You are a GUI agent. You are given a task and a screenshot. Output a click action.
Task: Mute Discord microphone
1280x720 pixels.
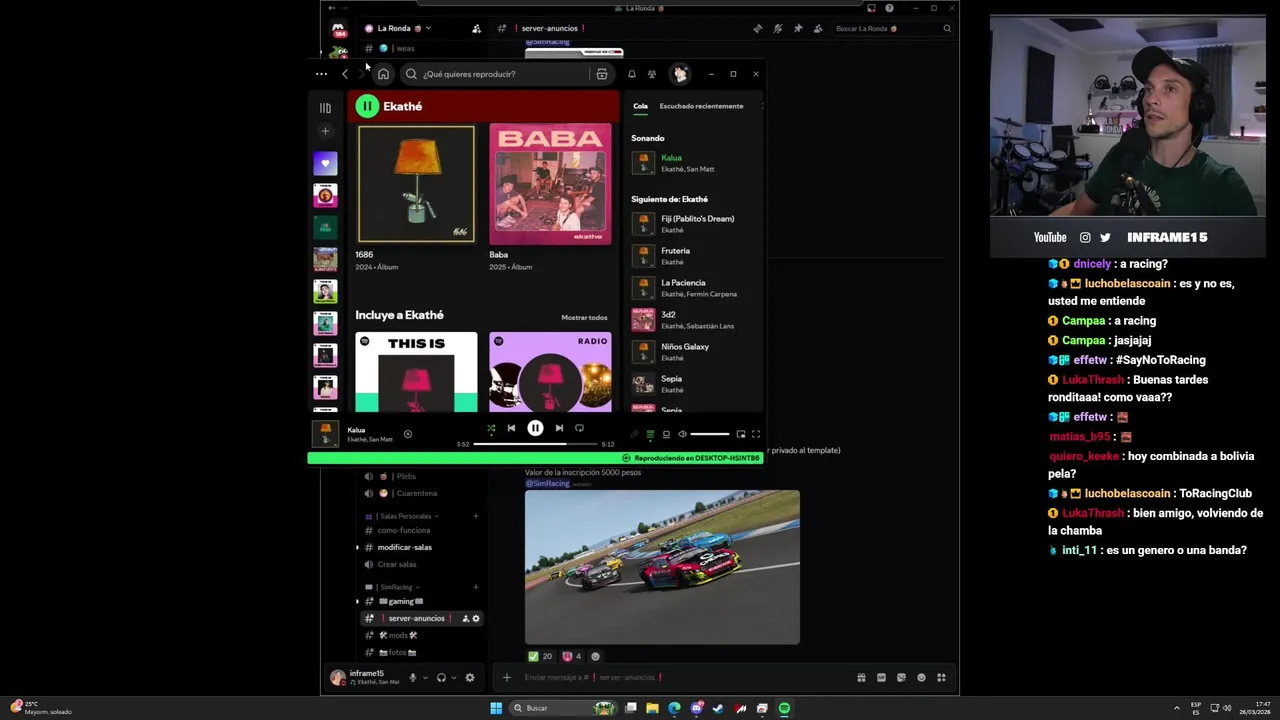[412, 677]
